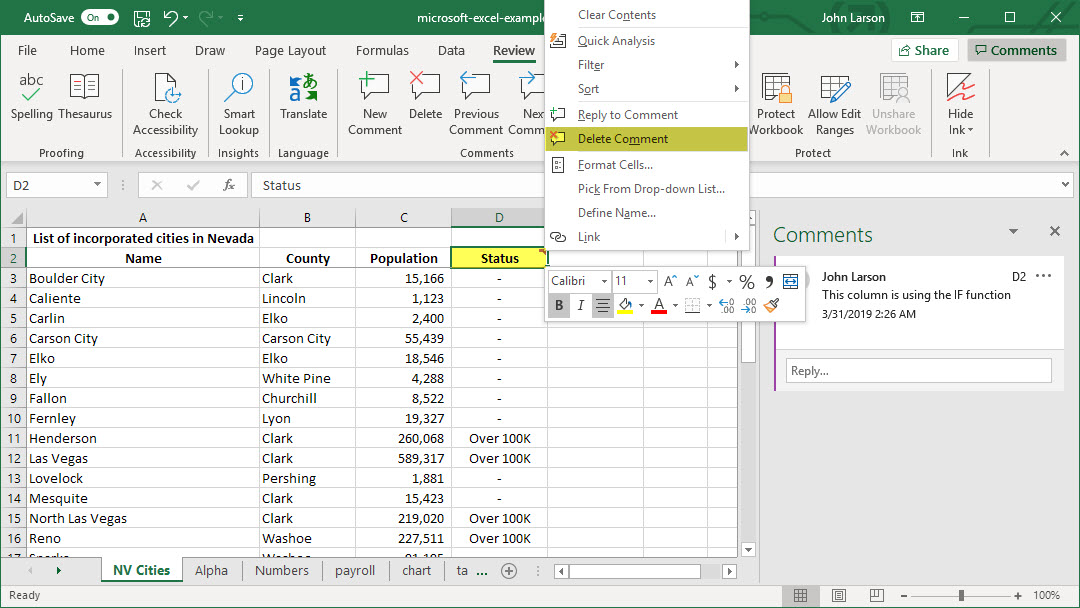1080x608 pixels.
Task: Click the yellow fill color swatch
Action: 625,306
